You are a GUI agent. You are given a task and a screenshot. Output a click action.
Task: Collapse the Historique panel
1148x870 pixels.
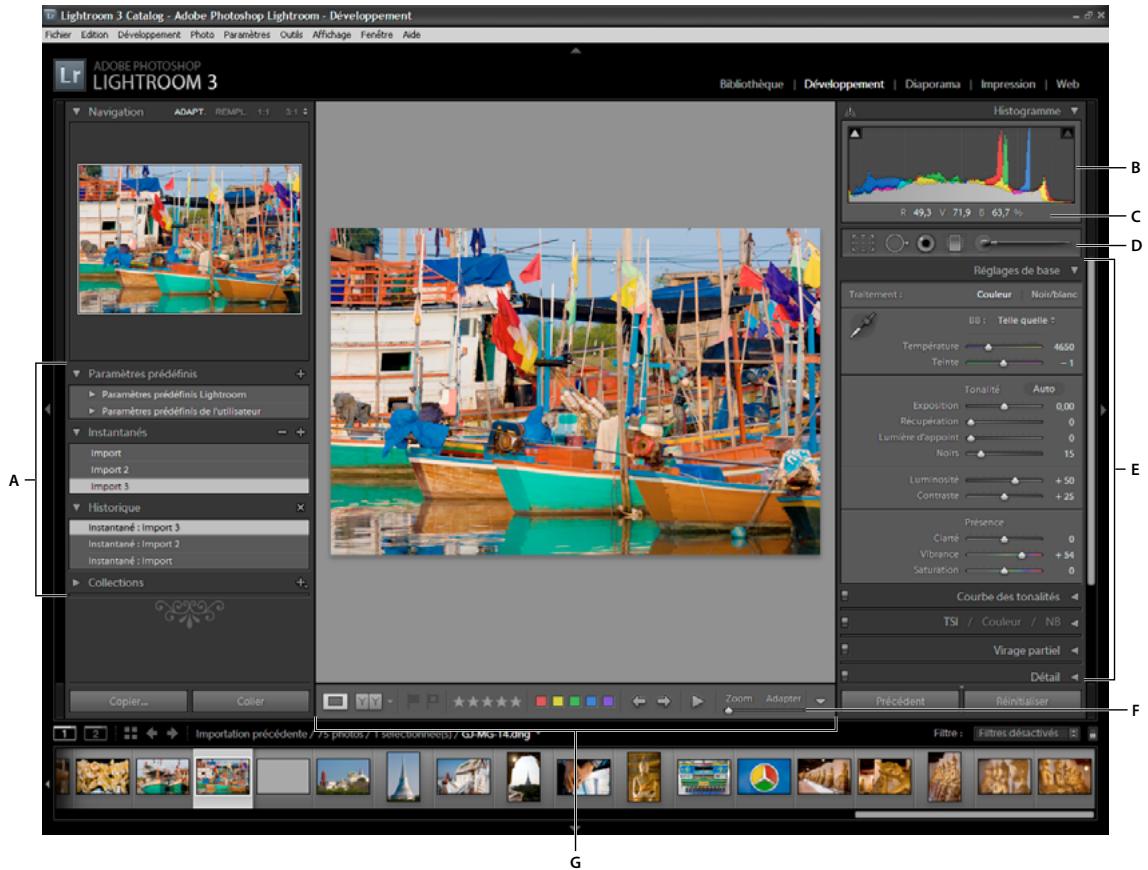coord(76,508)
